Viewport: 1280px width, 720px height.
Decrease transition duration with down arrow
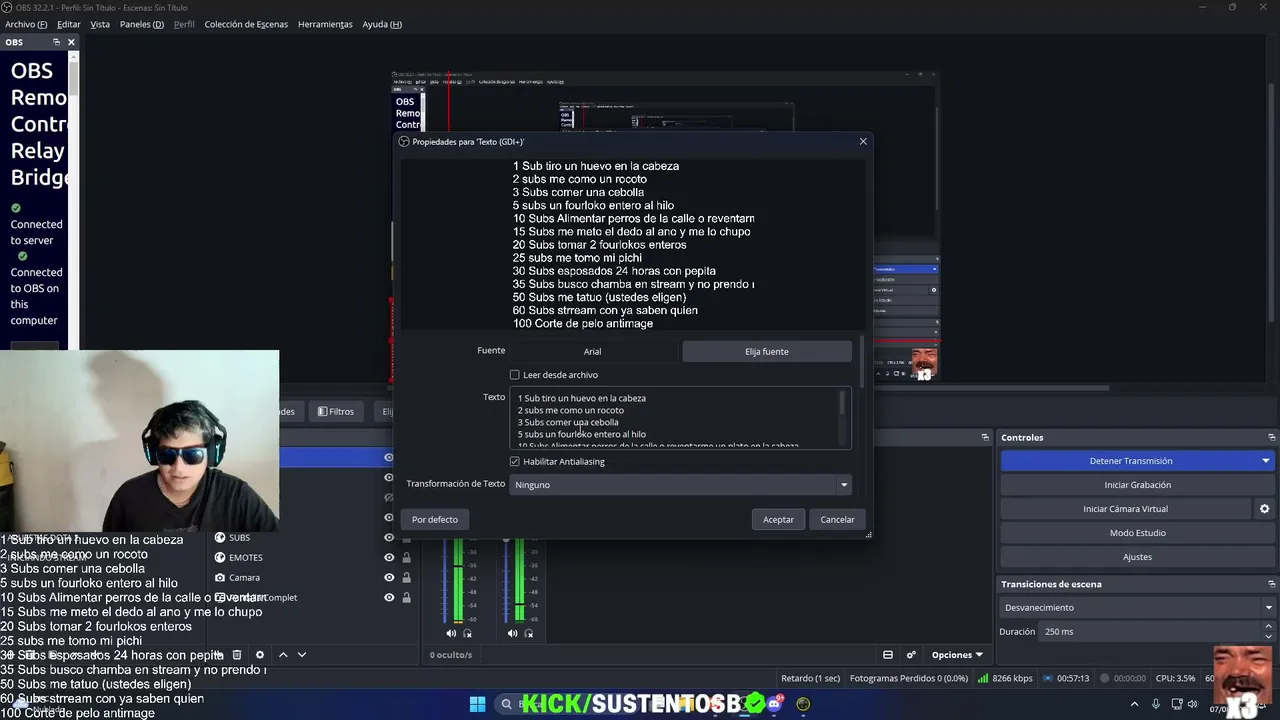tap(1269, 637)
